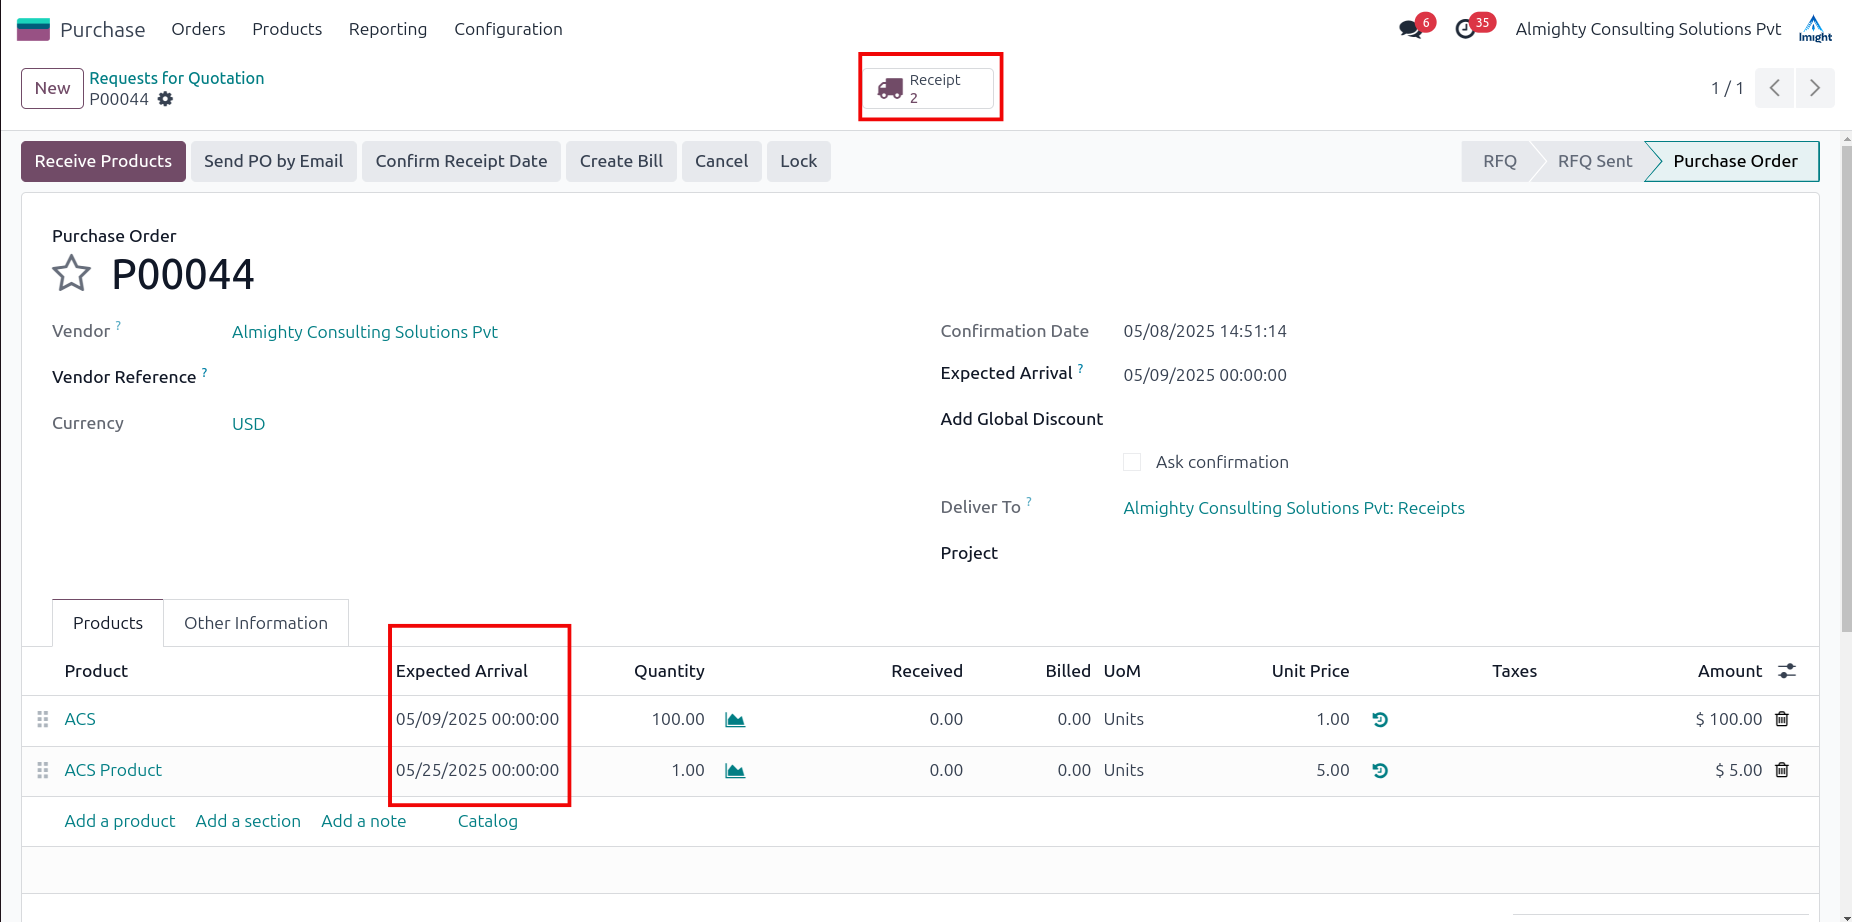Mark P00044 as favorite star
The image size is (1852, 922).
pos(71,273)
